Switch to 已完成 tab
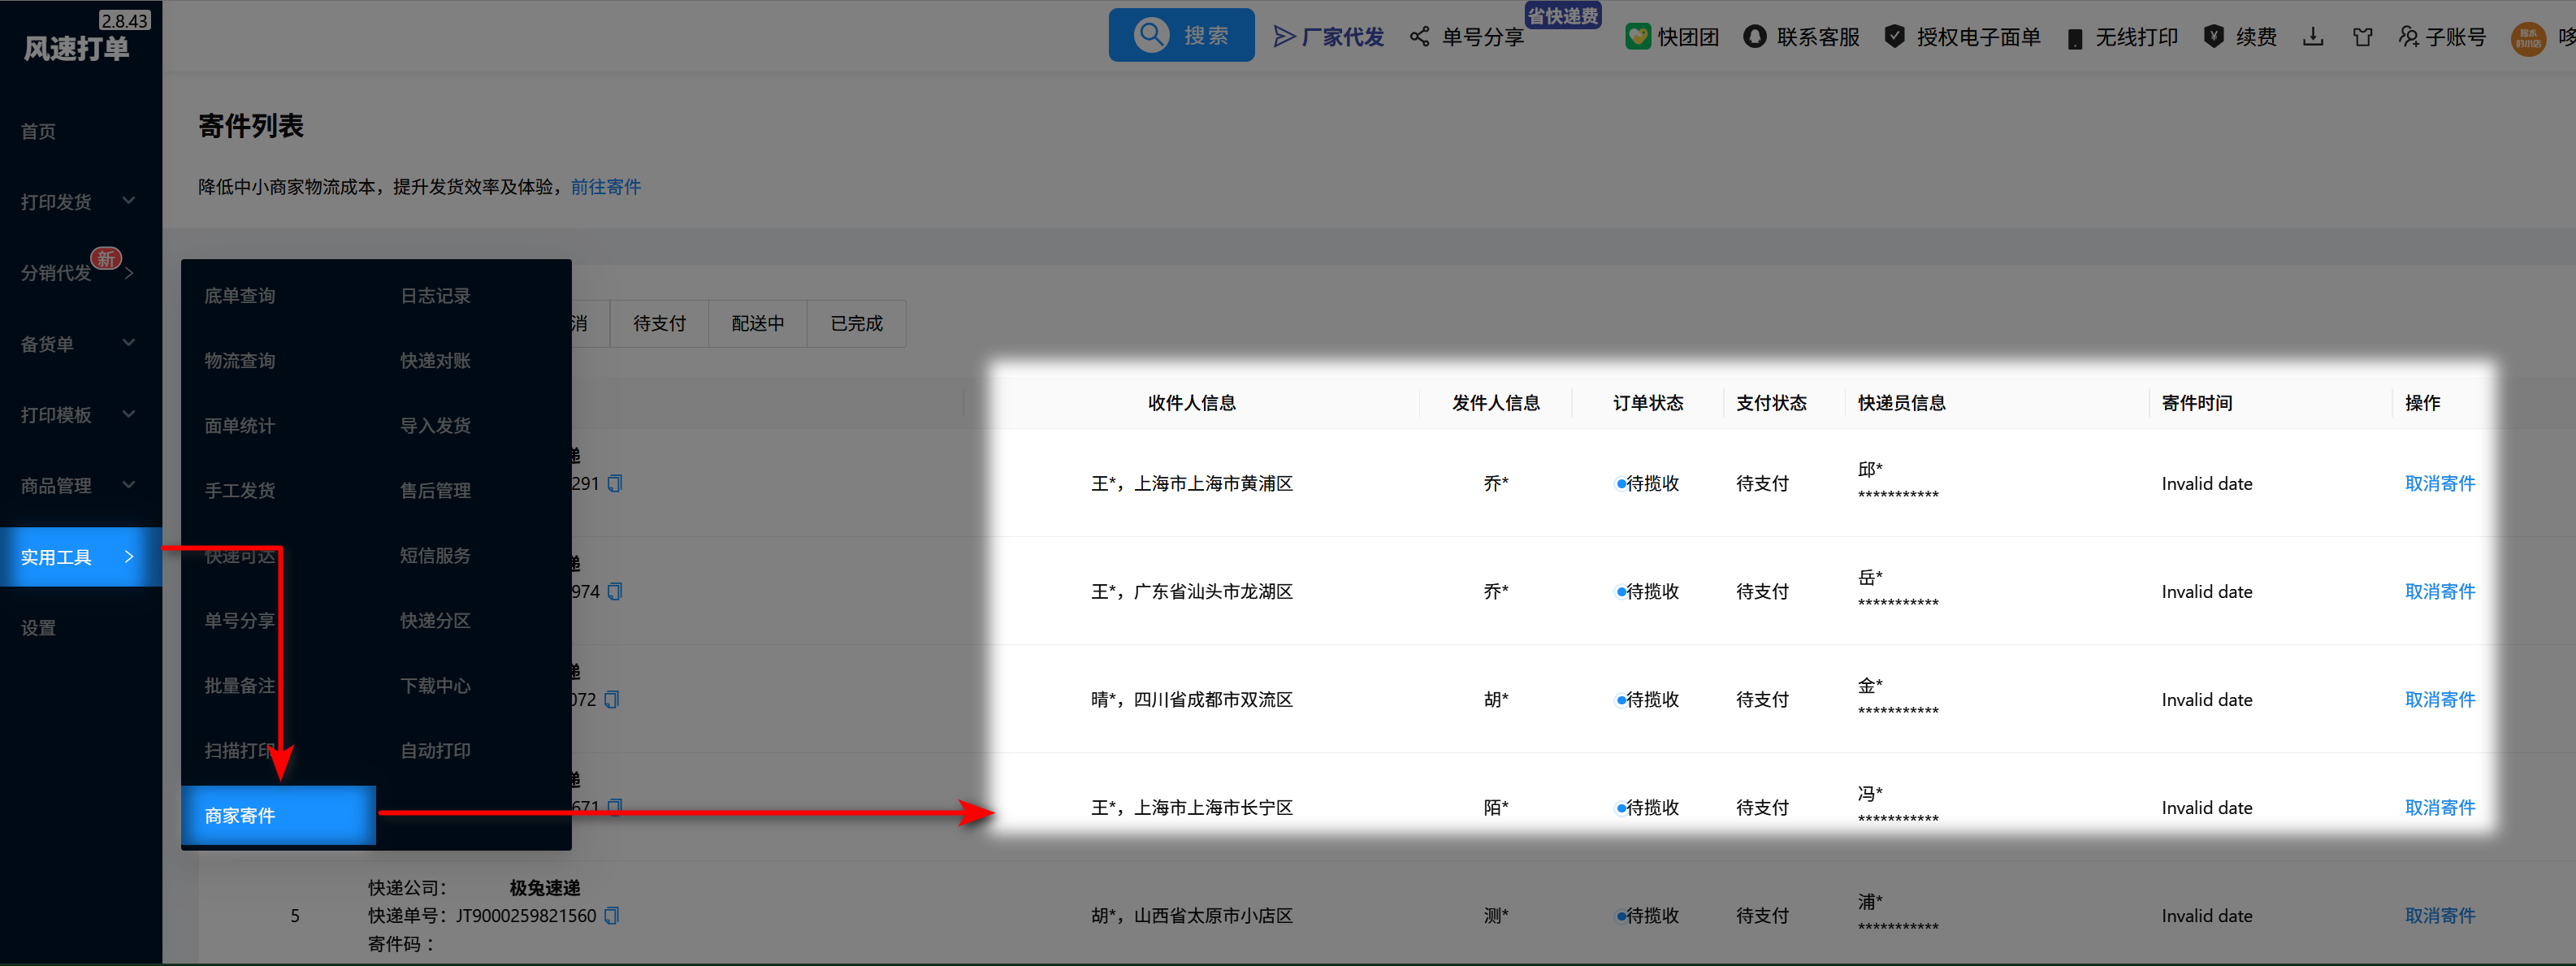 pos(856,323)
